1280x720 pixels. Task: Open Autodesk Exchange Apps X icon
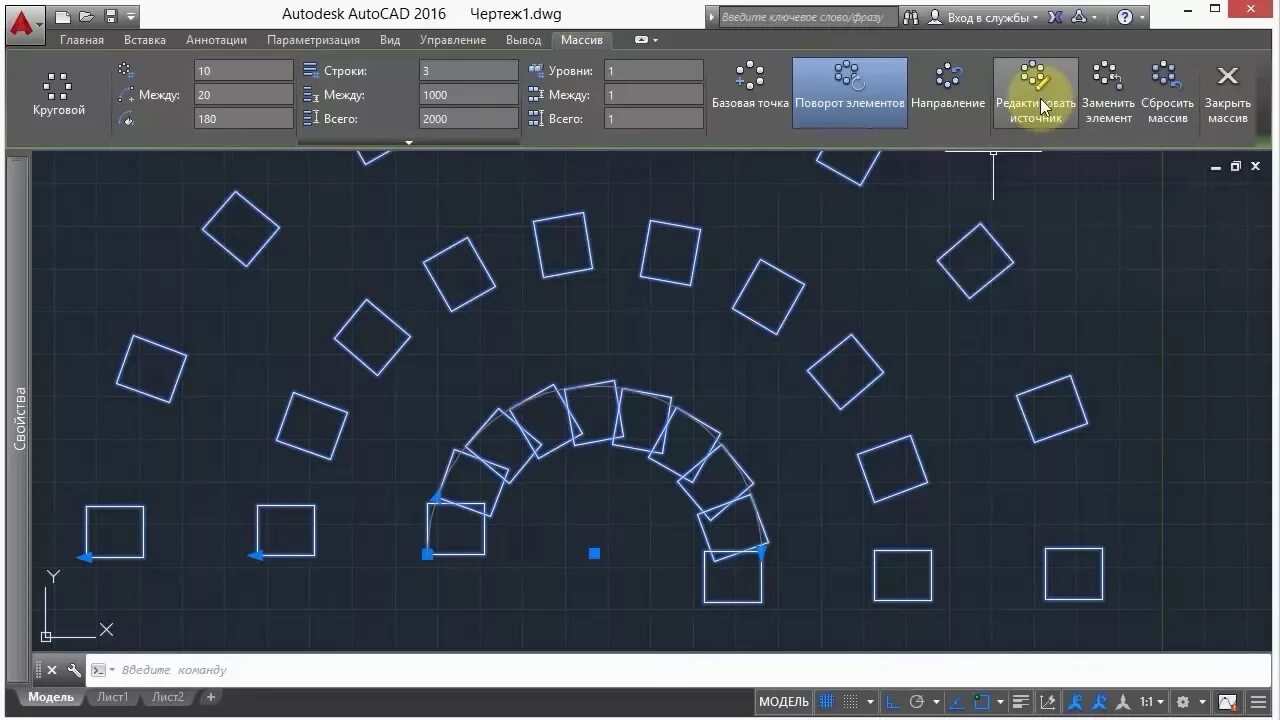pos(1055,17)
